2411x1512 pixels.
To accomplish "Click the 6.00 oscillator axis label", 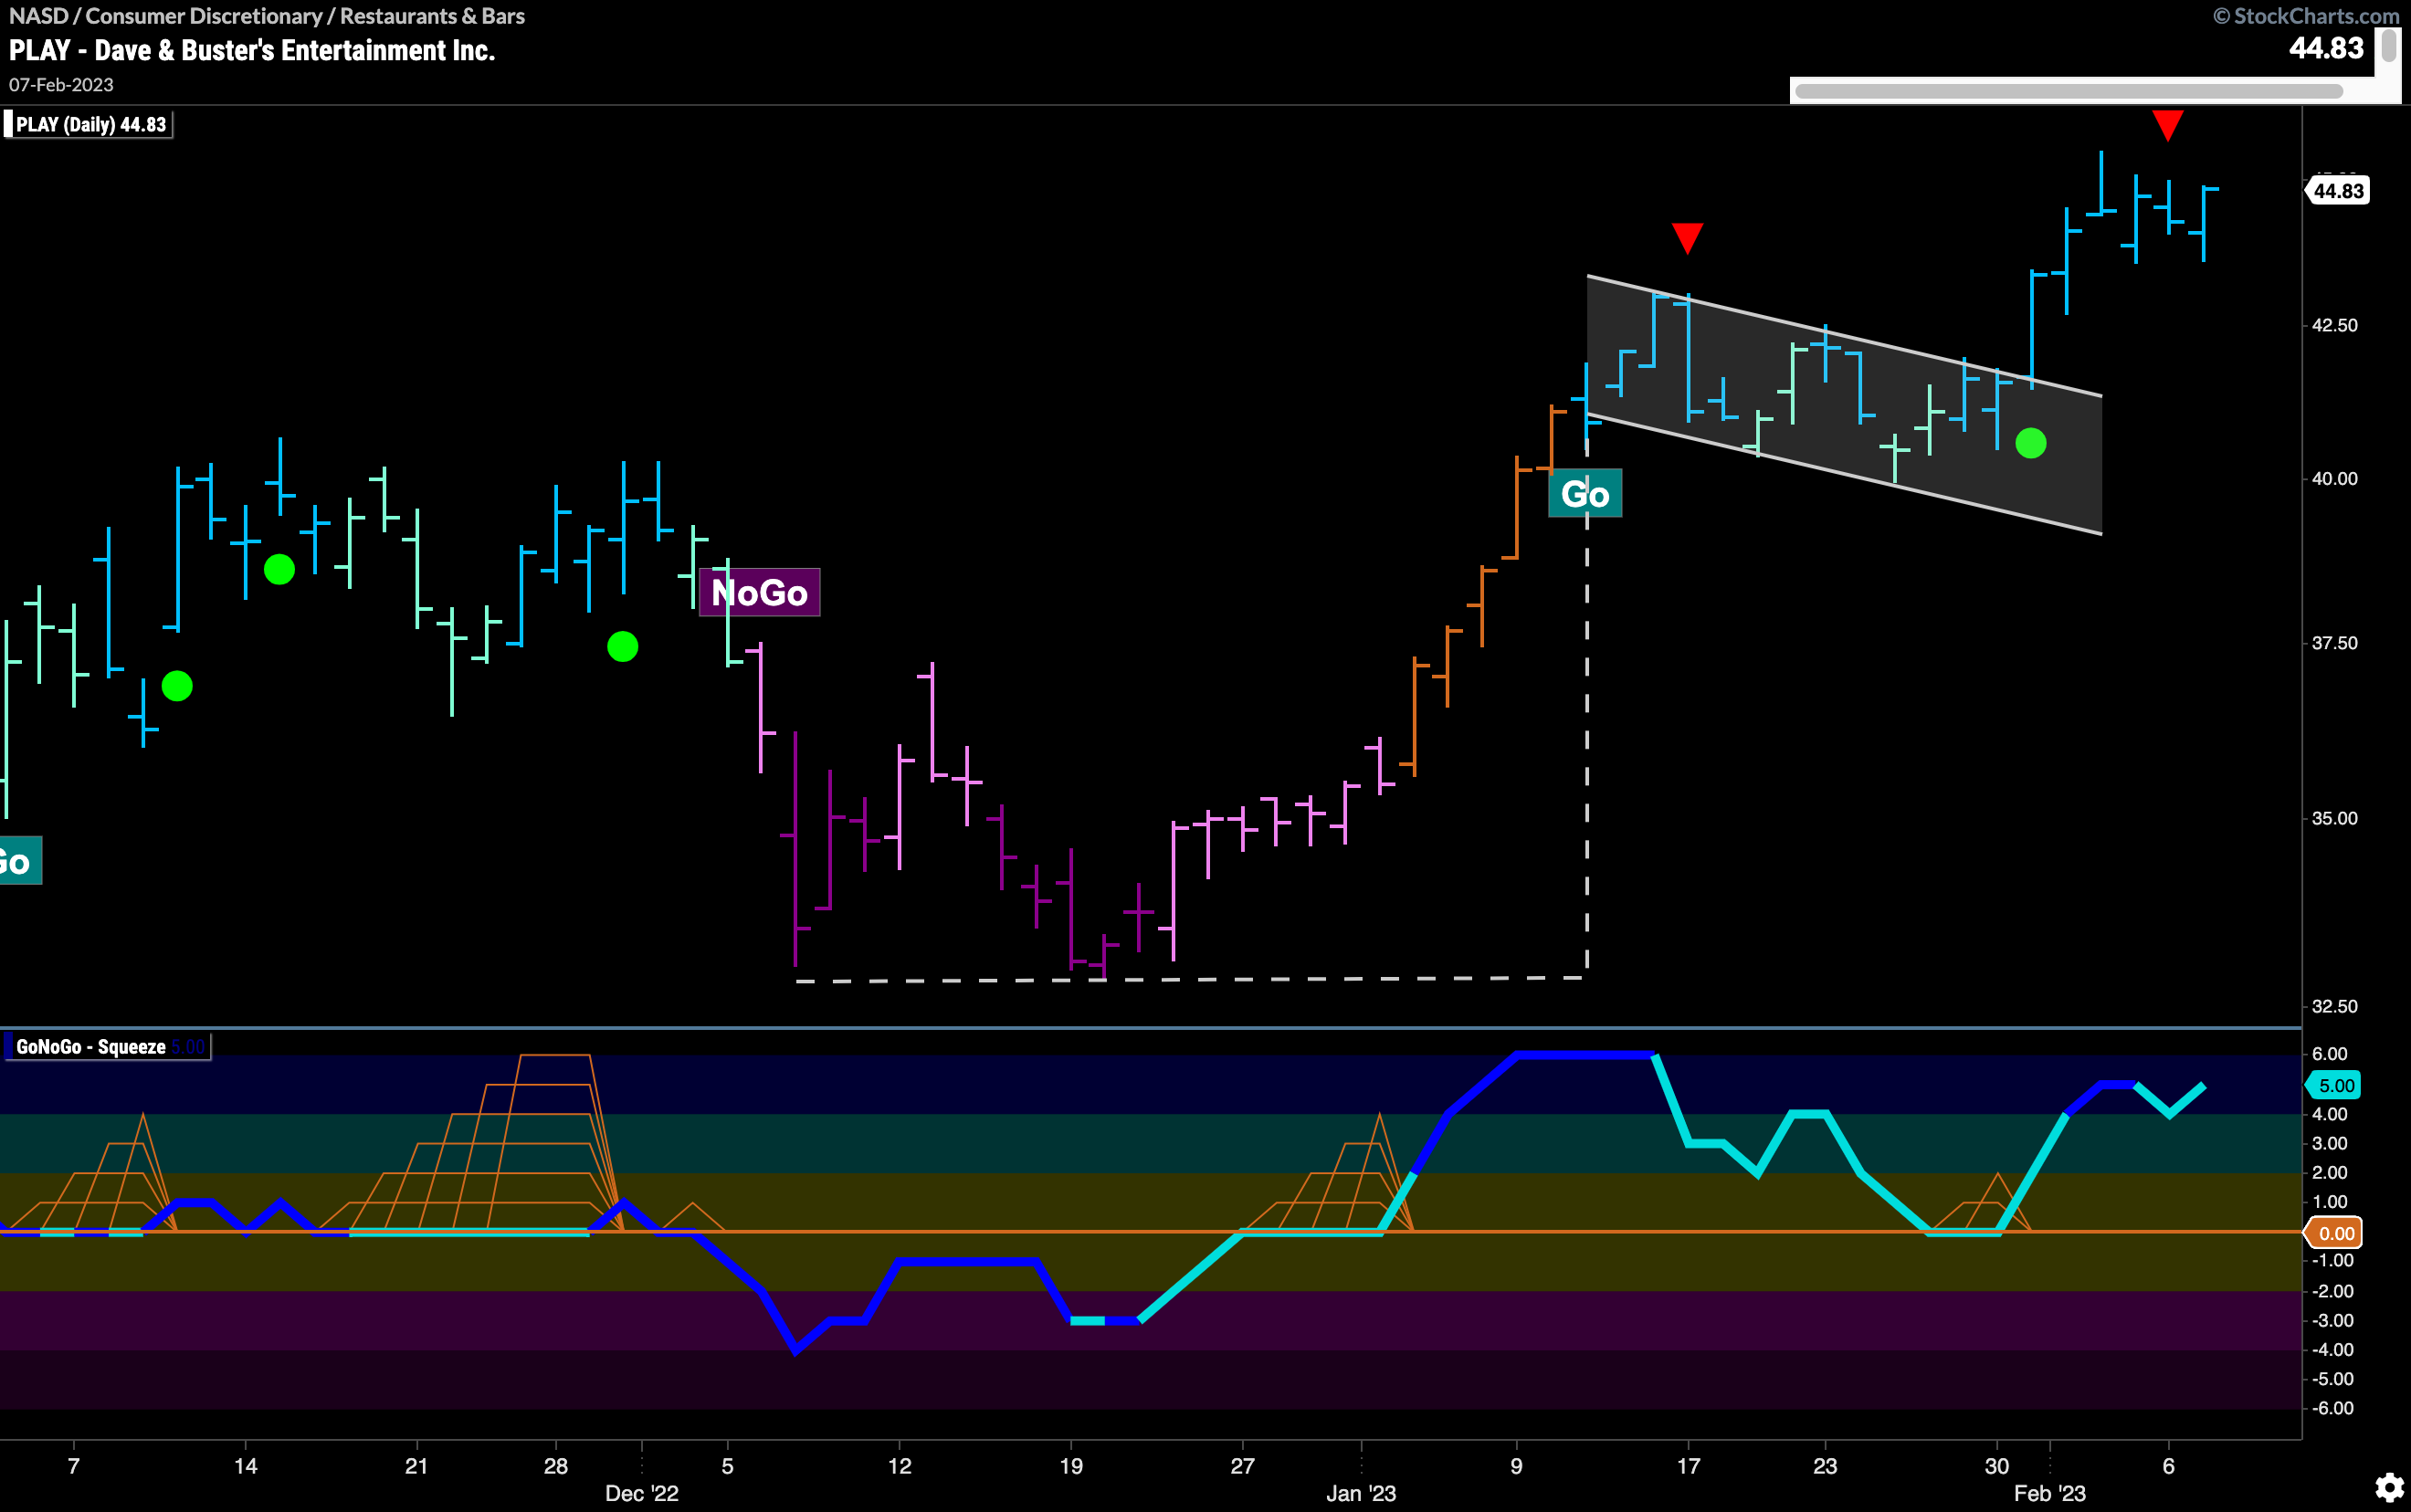I will 2330,1054.
